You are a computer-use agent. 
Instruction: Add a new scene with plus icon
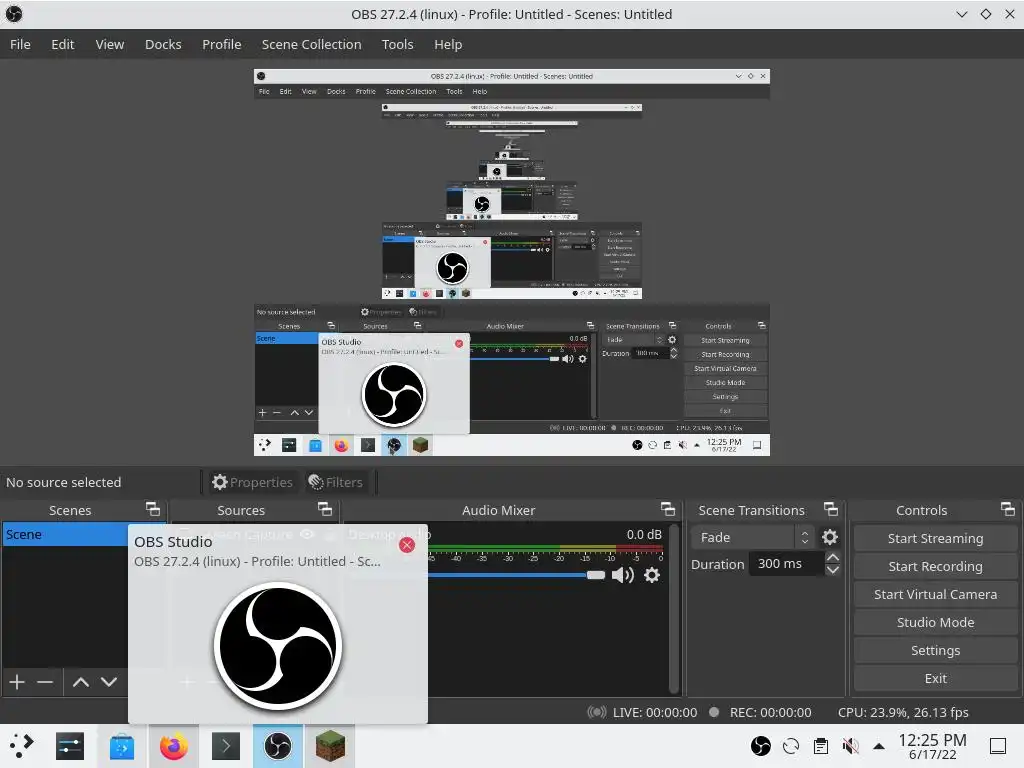pos(17,682)
